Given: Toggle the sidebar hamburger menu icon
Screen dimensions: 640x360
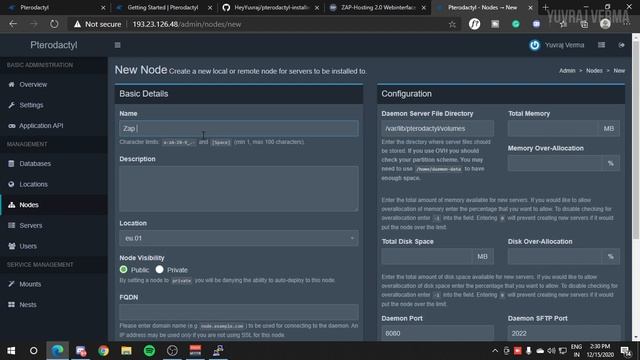Looking at the screenshot, I should click(x=118, y=45).
